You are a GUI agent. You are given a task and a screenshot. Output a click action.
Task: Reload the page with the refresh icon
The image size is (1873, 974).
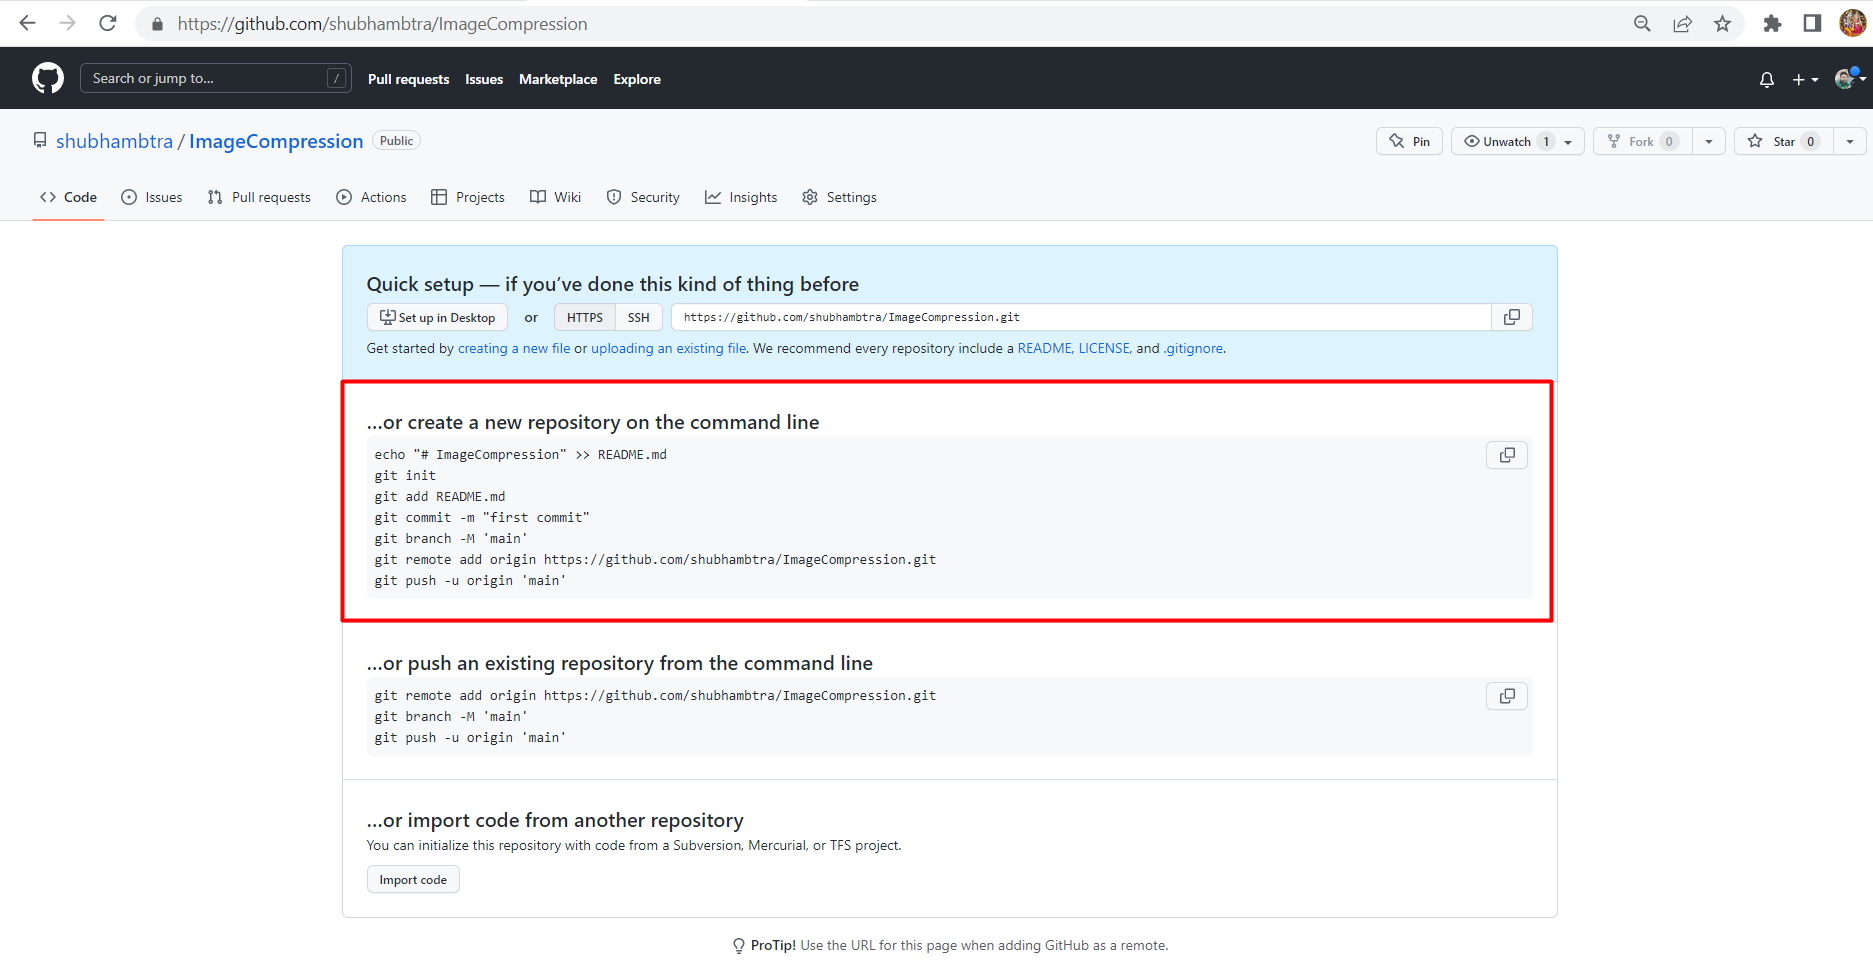[108, 23]
